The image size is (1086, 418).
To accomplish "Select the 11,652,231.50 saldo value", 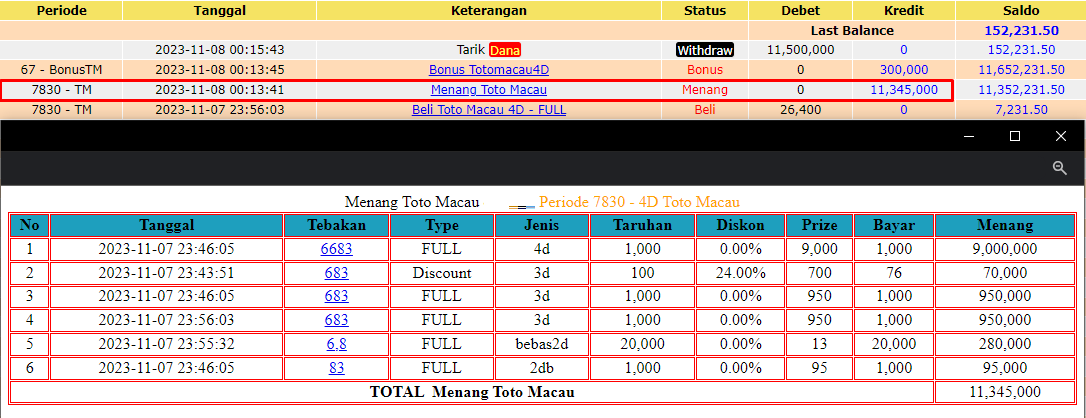I will (x=1021, y=70).
